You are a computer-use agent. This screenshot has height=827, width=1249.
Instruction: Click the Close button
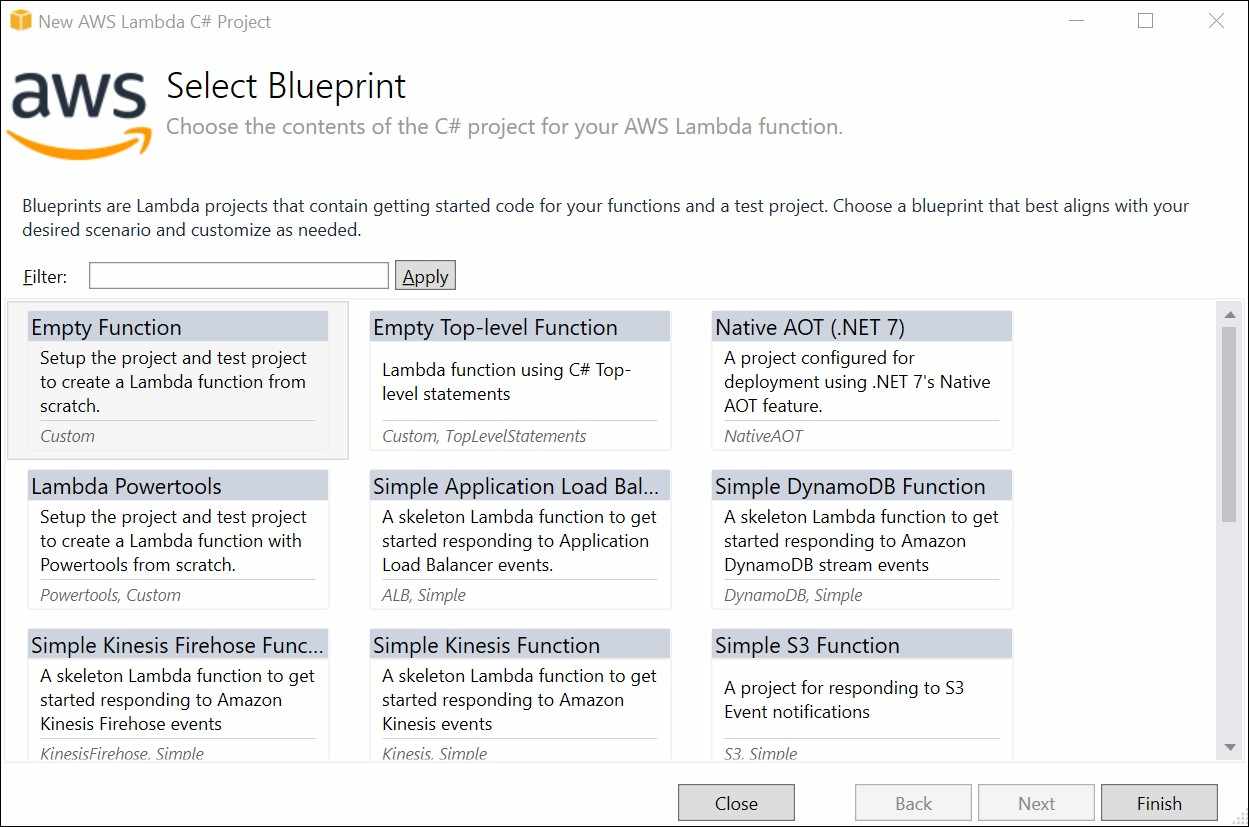point(736,803)
